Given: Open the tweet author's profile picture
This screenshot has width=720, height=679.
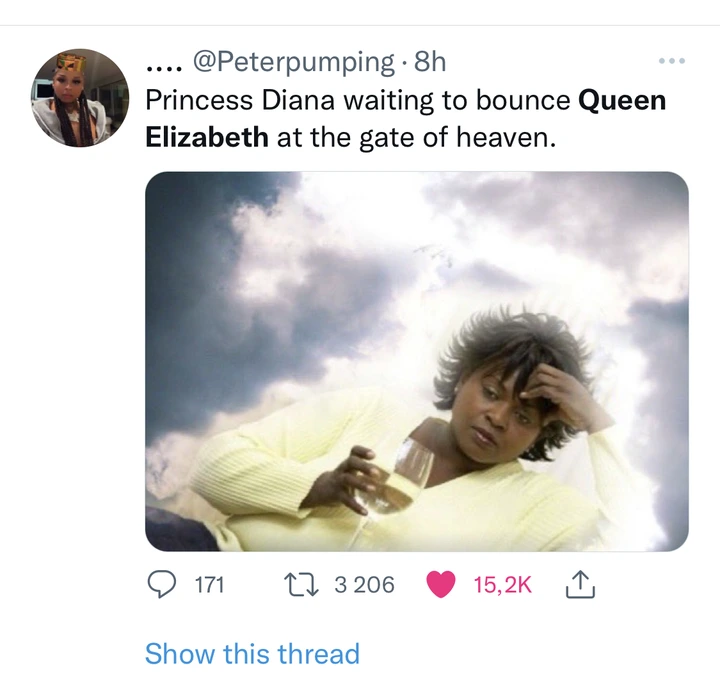Looking at the screenshot, I should pyautogui.click(x=80, y=98).
